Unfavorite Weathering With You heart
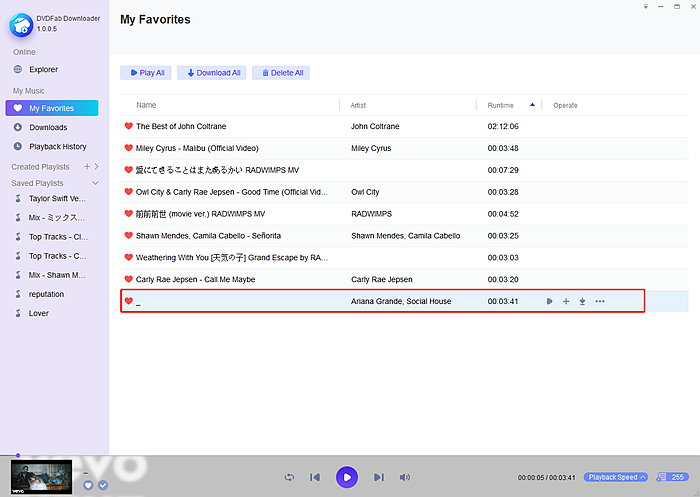This screenshot has height=497, width=700. click(x=129, y=257)
